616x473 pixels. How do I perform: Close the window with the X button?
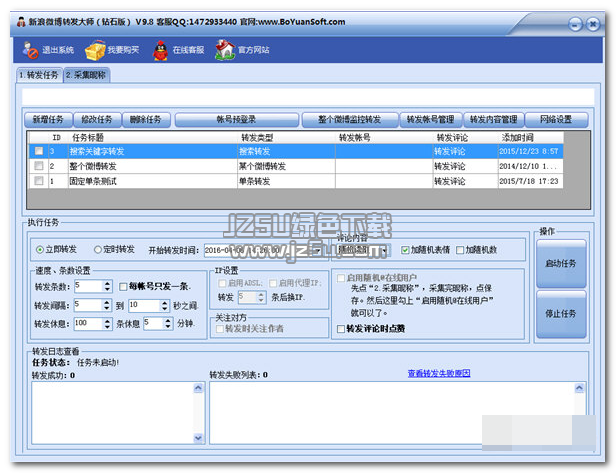click(593, 24)
